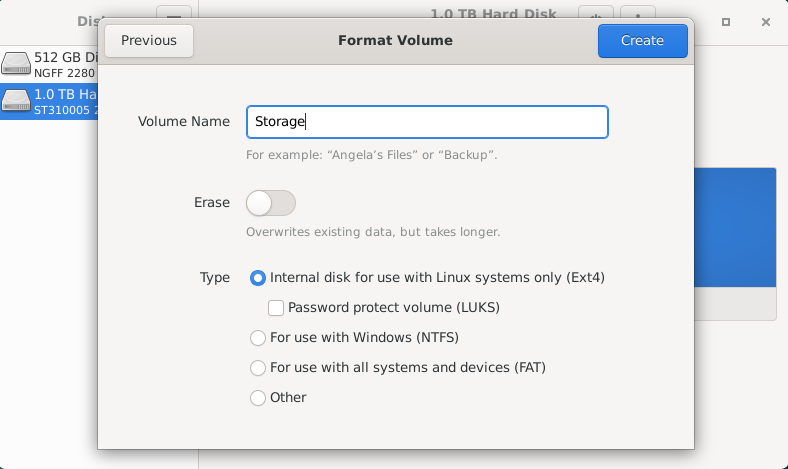Toggle the Erase switch on

pos(271,203)
